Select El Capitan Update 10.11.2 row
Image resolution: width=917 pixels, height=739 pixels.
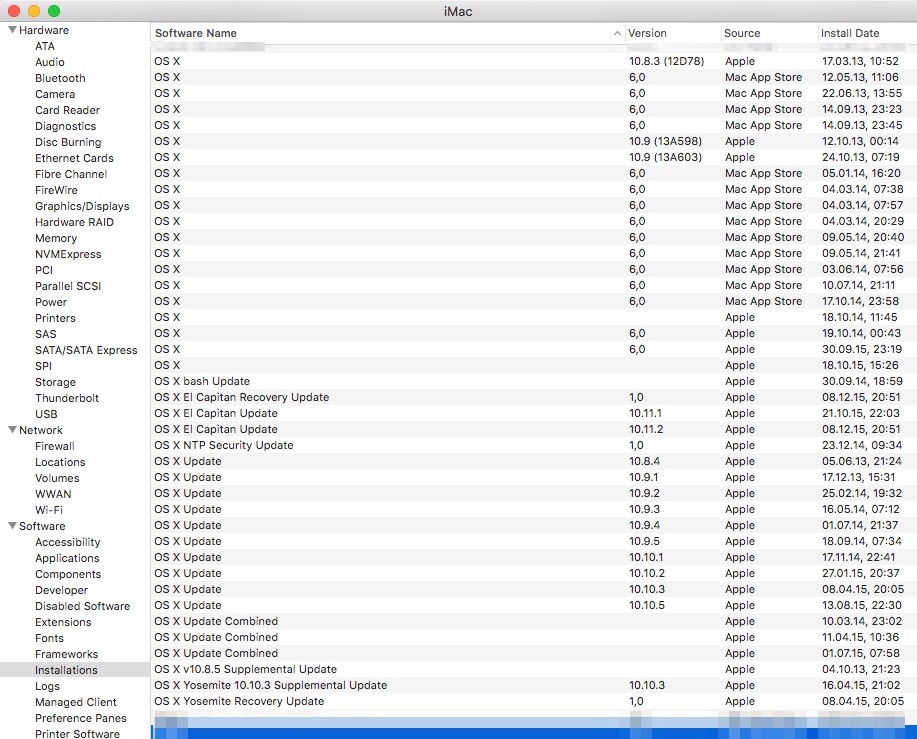pos(533,429)
